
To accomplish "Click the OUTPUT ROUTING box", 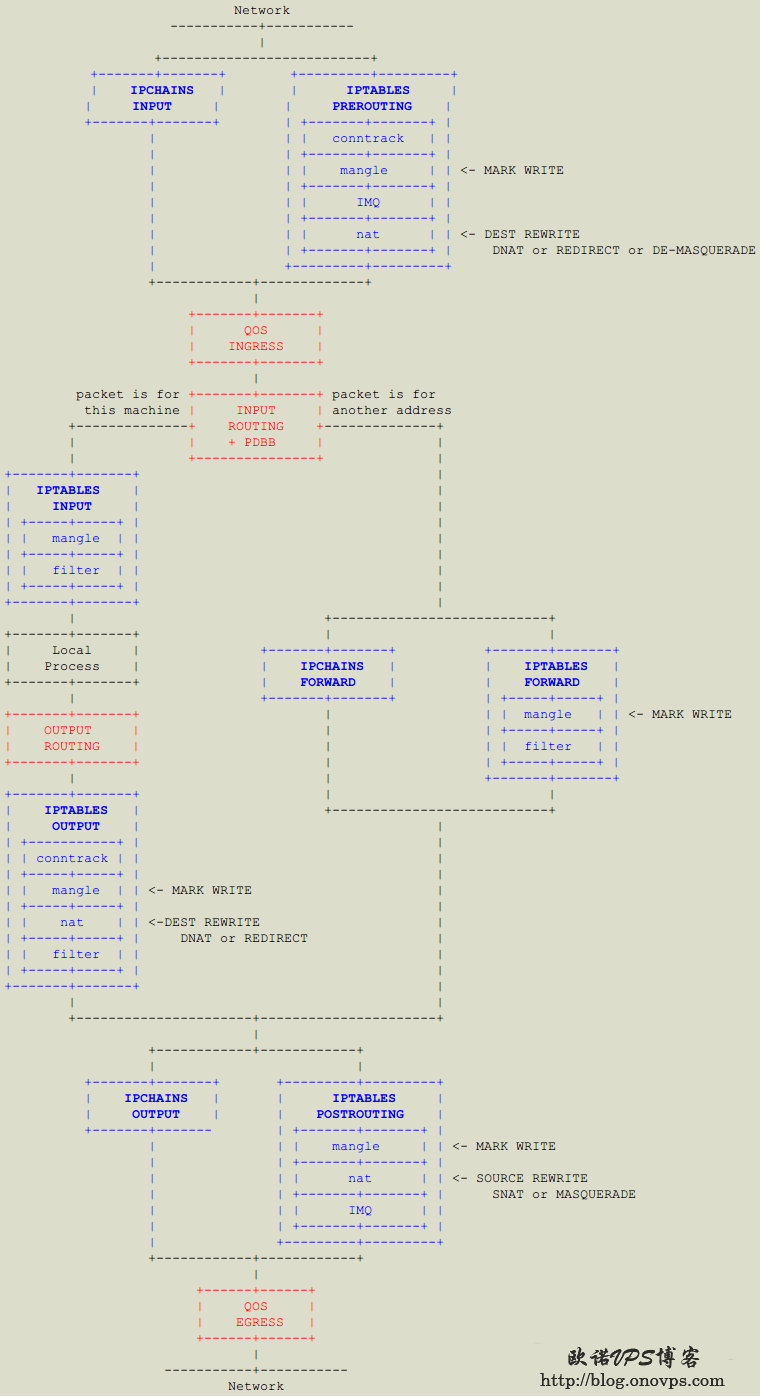I will click(72, 738).
